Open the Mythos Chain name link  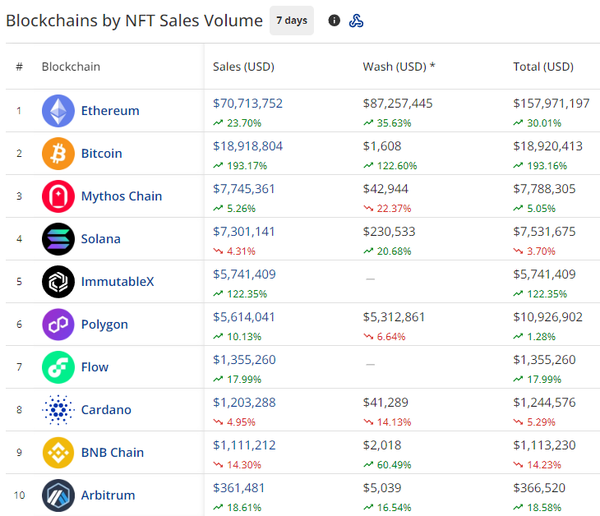121,196
